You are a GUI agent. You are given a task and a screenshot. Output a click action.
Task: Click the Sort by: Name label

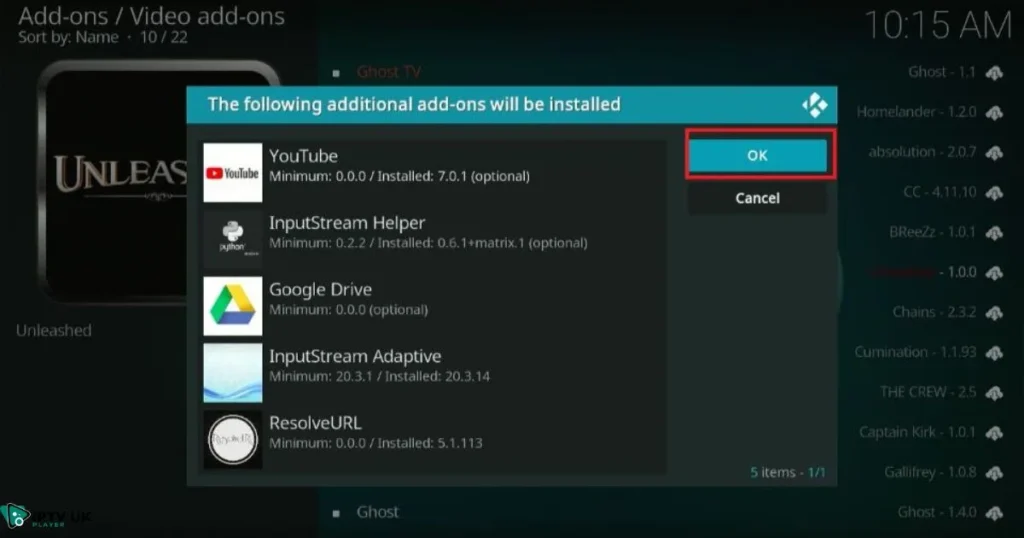(69, 37)
